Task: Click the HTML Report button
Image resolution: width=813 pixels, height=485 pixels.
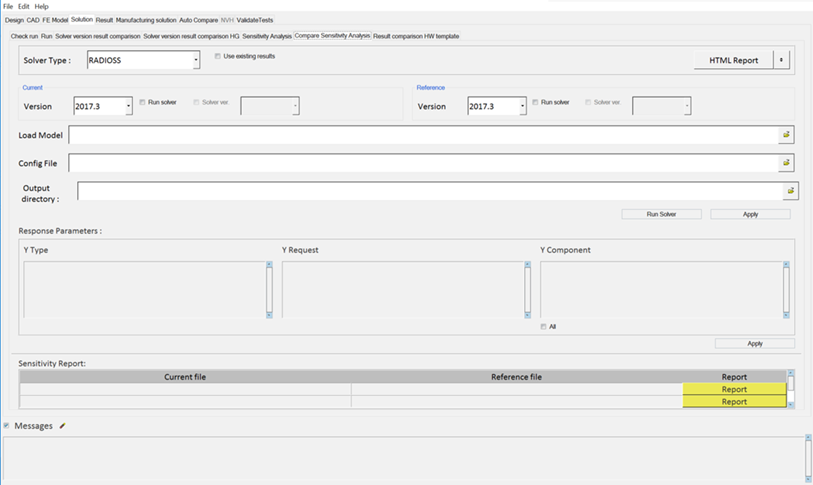Action: (733, 60)
